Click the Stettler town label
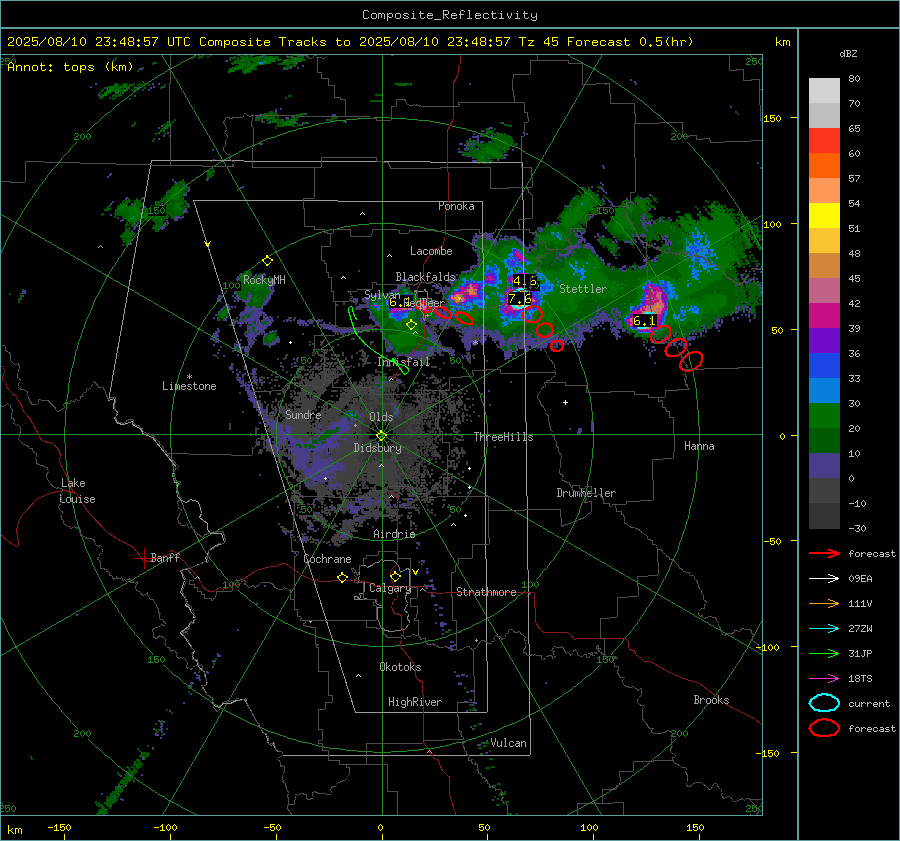This screenshot has width=900, height=841. pos(583,289)
